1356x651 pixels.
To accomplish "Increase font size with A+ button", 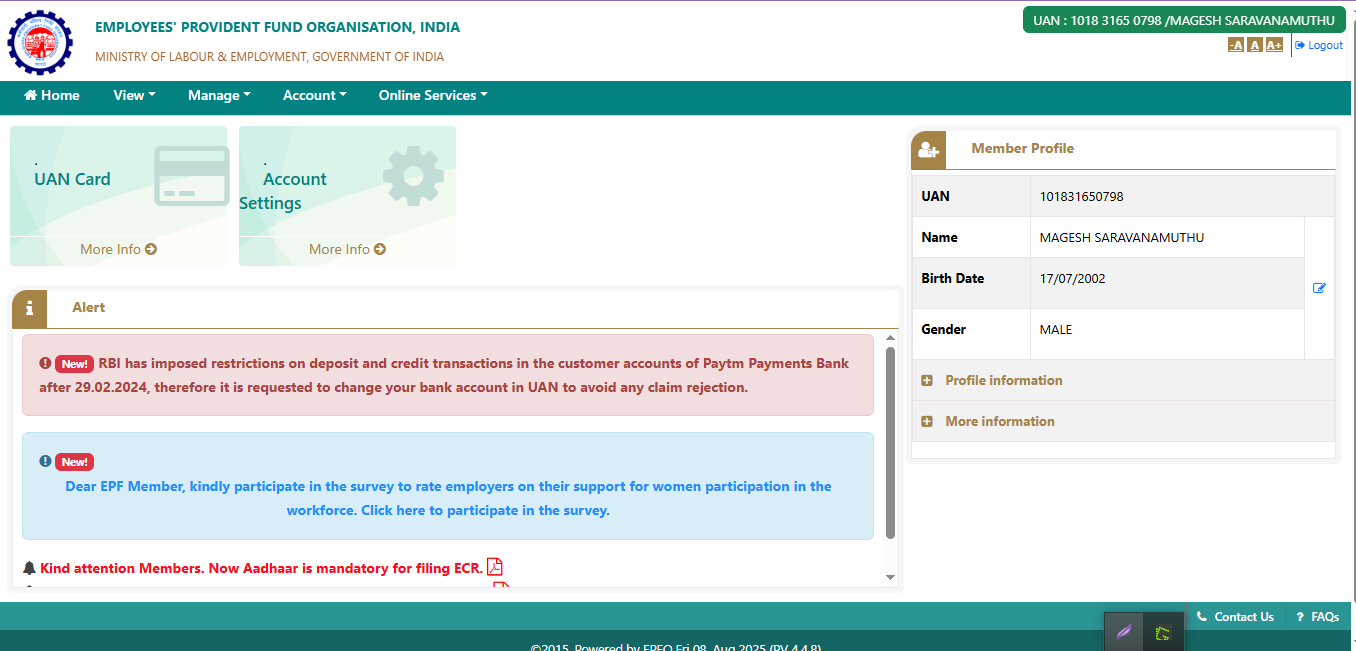I will tap(1274, 45).
